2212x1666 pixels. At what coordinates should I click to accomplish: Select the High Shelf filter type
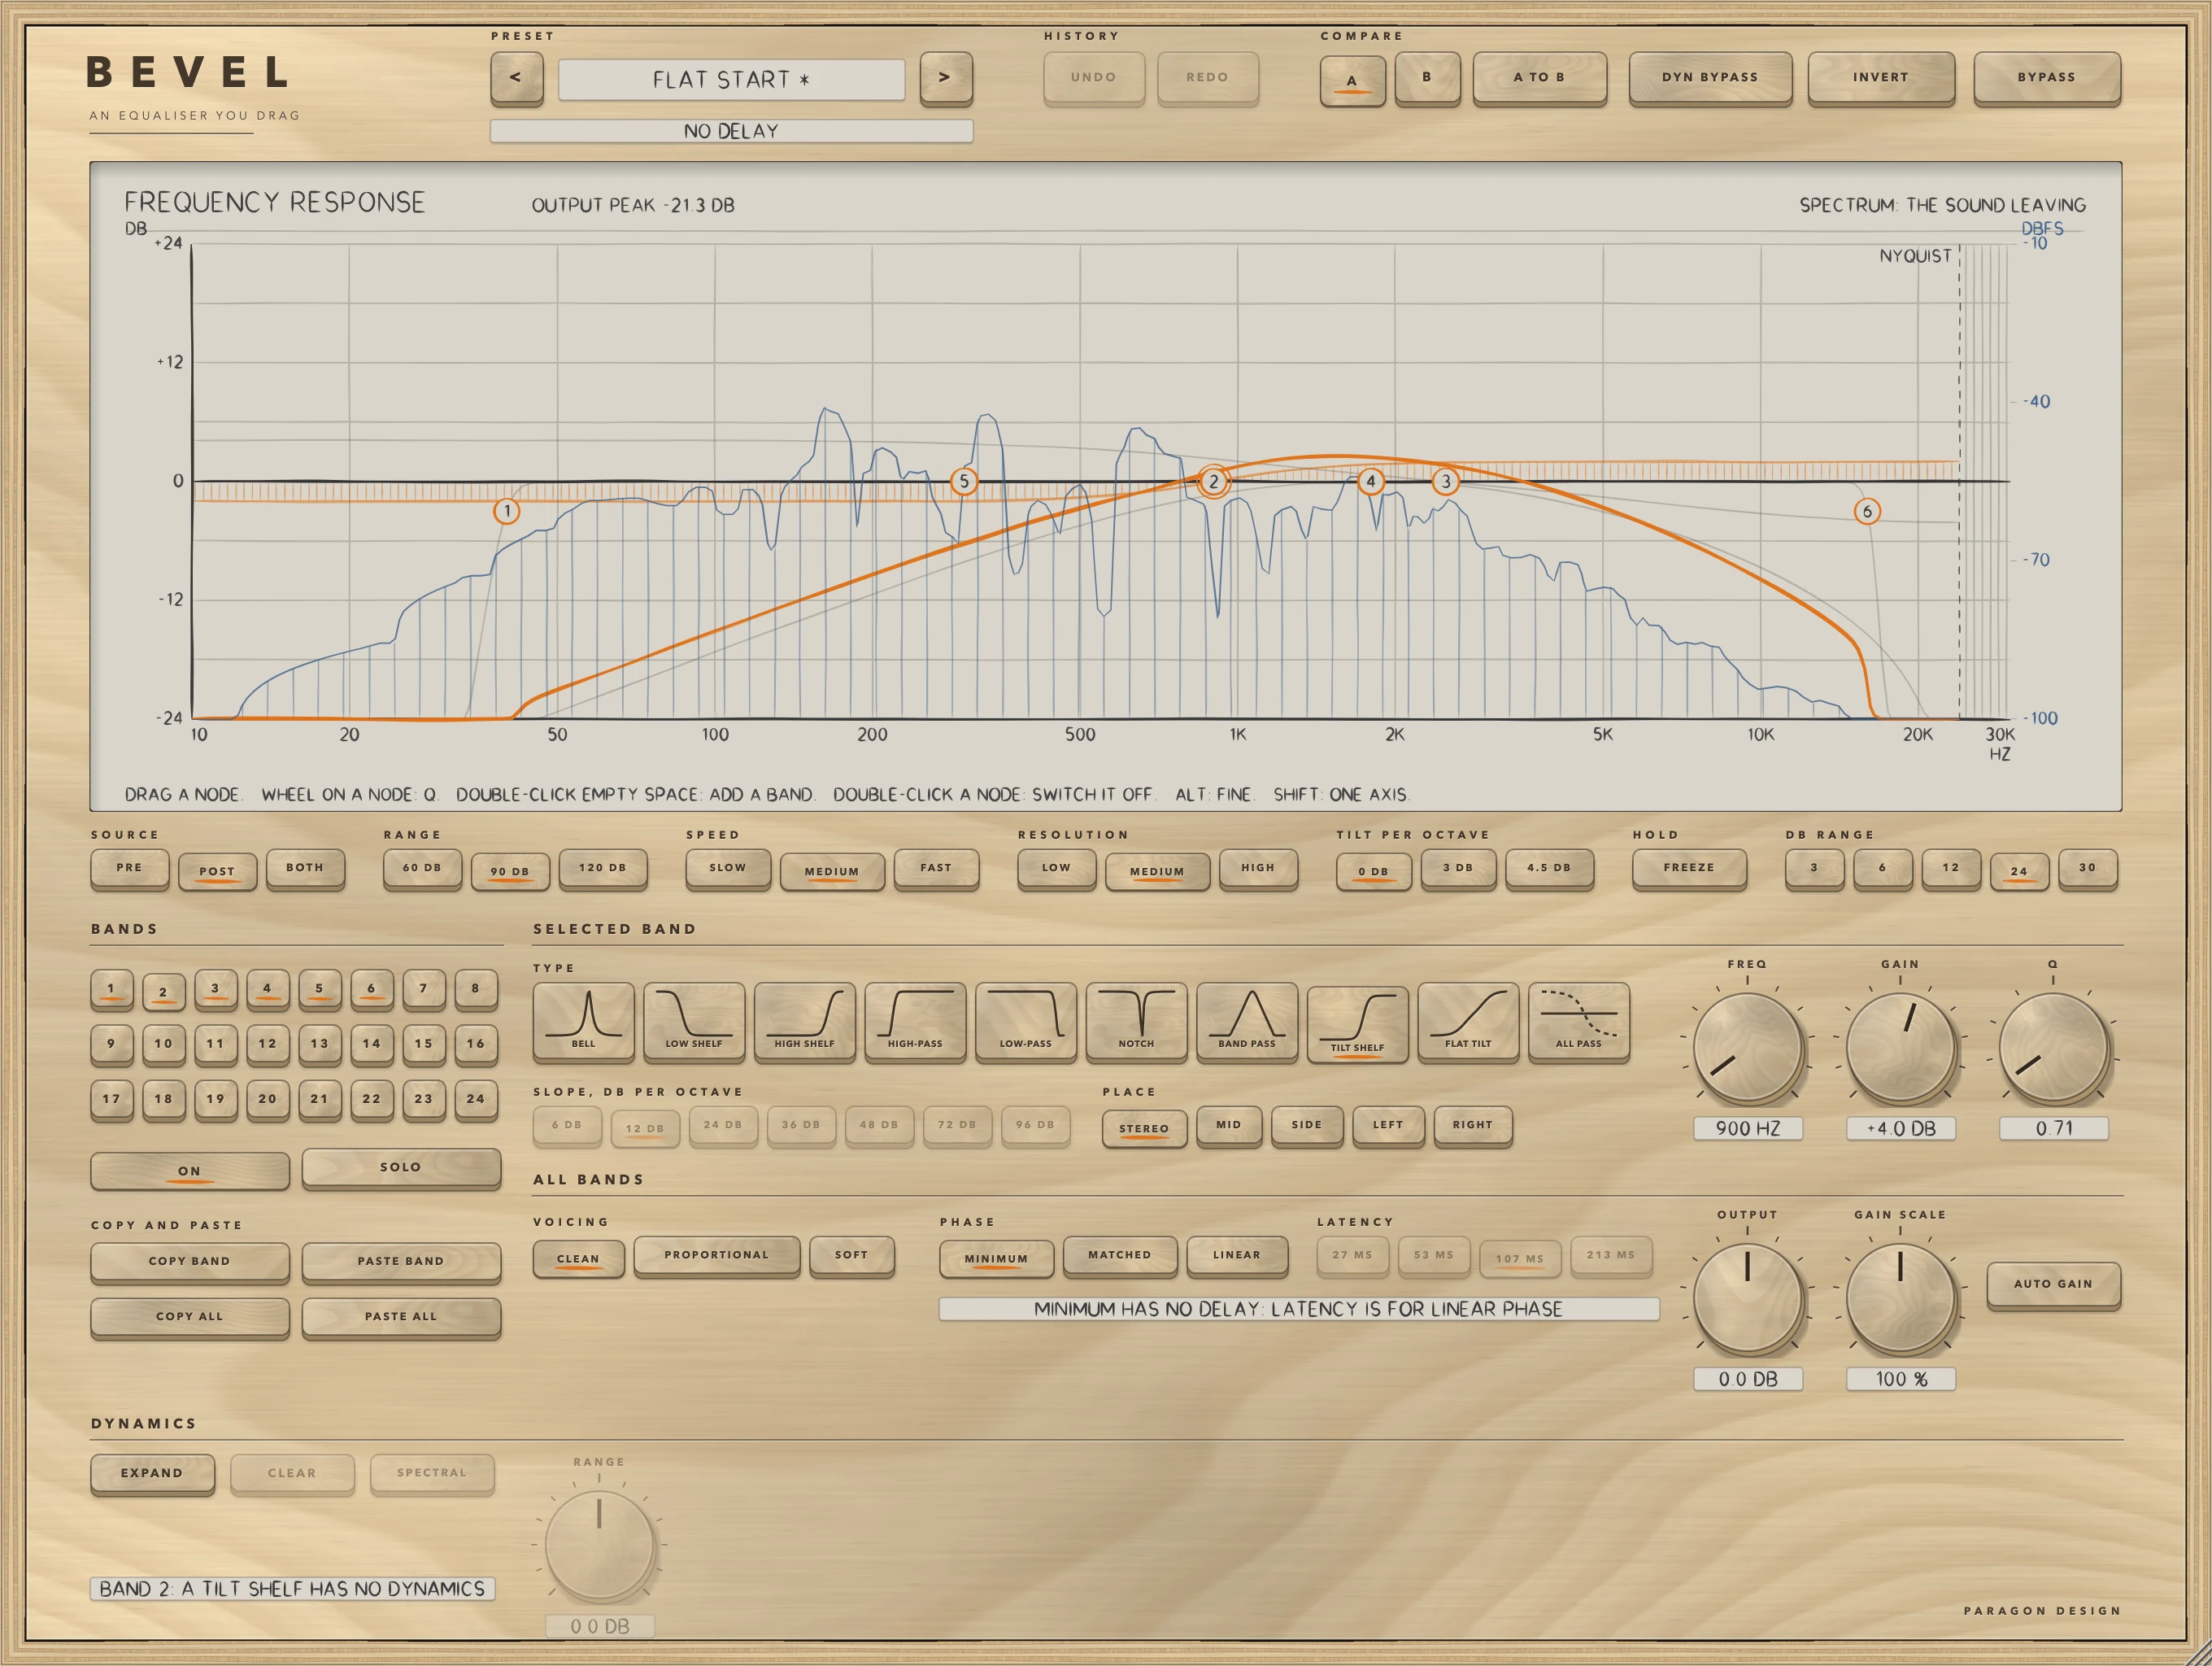(804, 1021)
